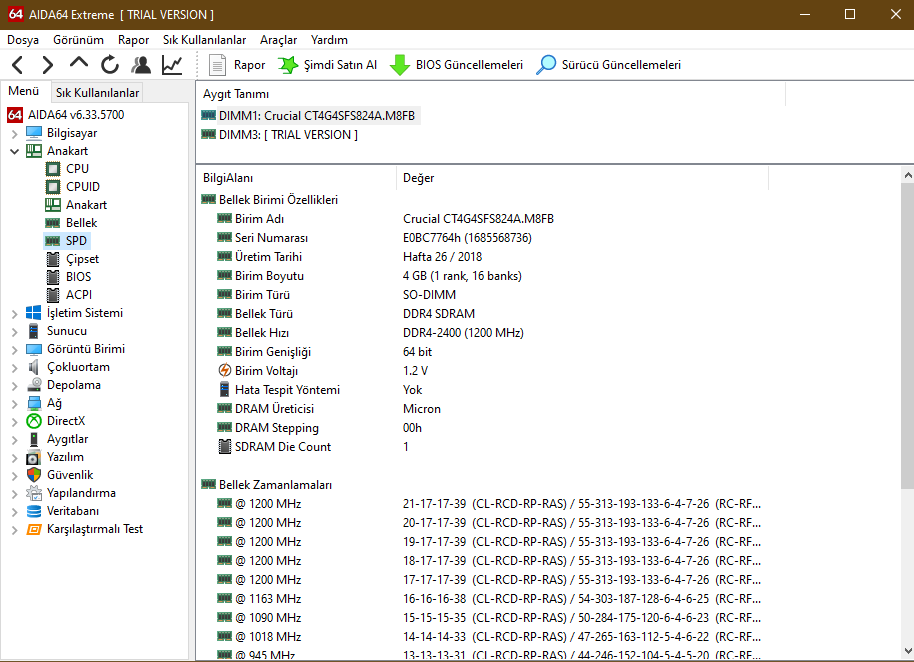Open the Yardım menu
Image resolution: width=914 pixels, height=662 pixels.
[x=329, y=40]
